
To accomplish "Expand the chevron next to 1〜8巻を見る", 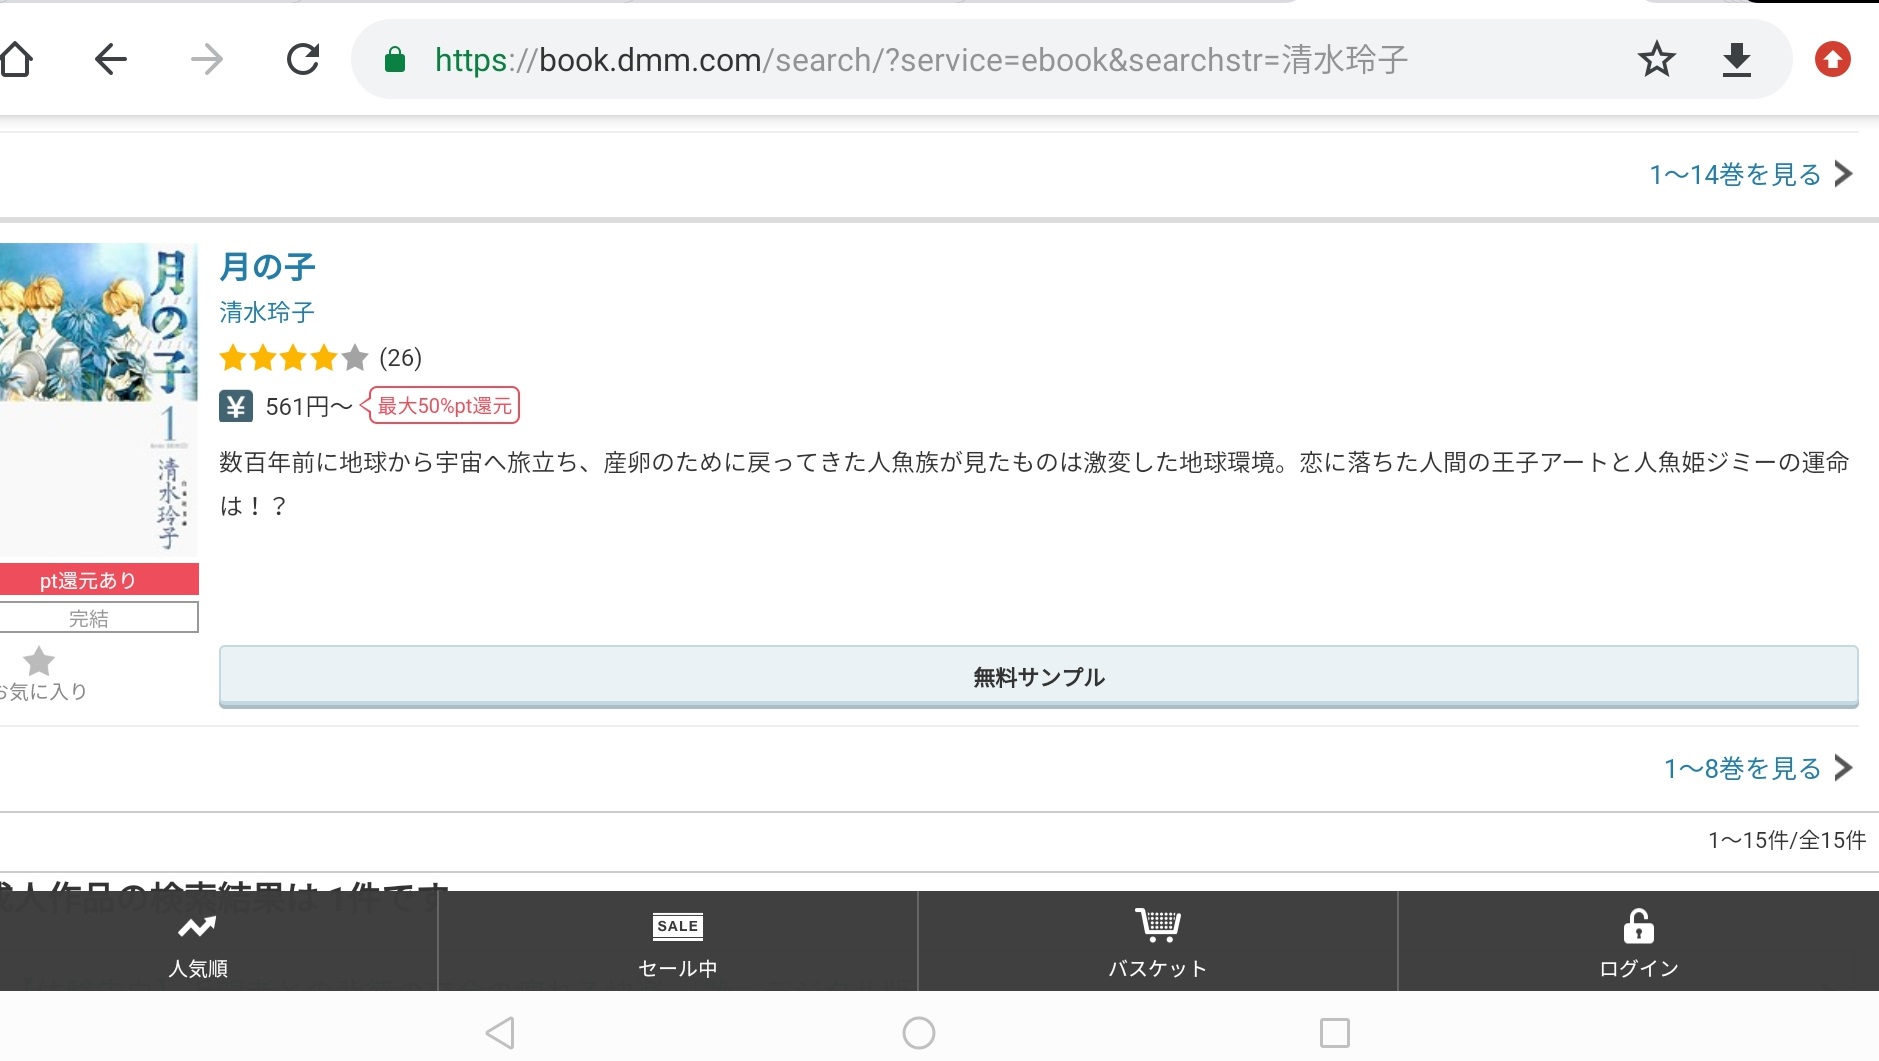I will [x=1843, y=767].
